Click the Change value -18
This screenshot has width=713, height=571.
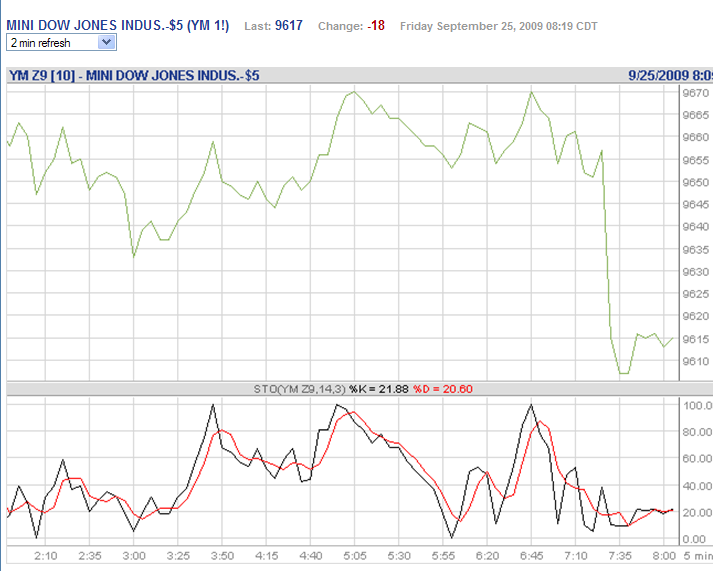click(x=376, y=25)
